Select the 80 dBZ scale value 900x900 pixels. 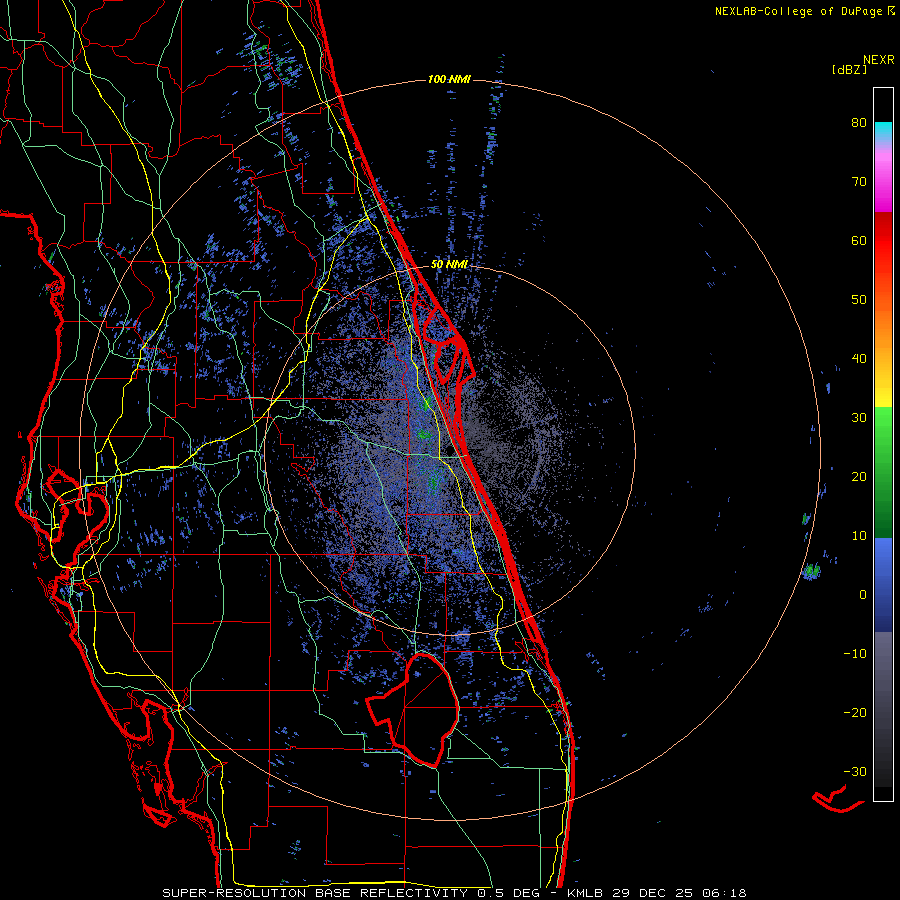click(859, 122)
